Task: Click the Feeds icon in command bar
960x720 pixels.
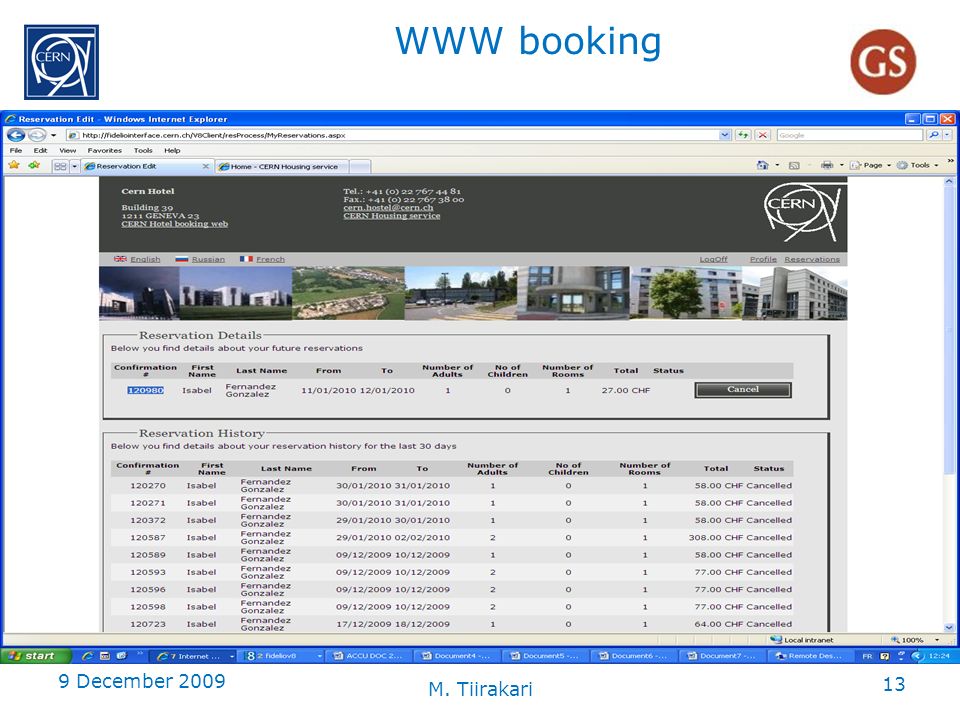Action: [794, 165]
